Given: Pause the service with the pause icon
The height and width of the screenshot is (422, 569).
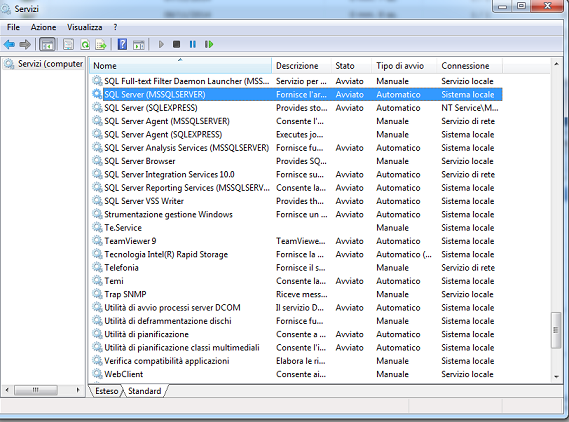Looking at the screenshot, I should [x=193, y=45].
